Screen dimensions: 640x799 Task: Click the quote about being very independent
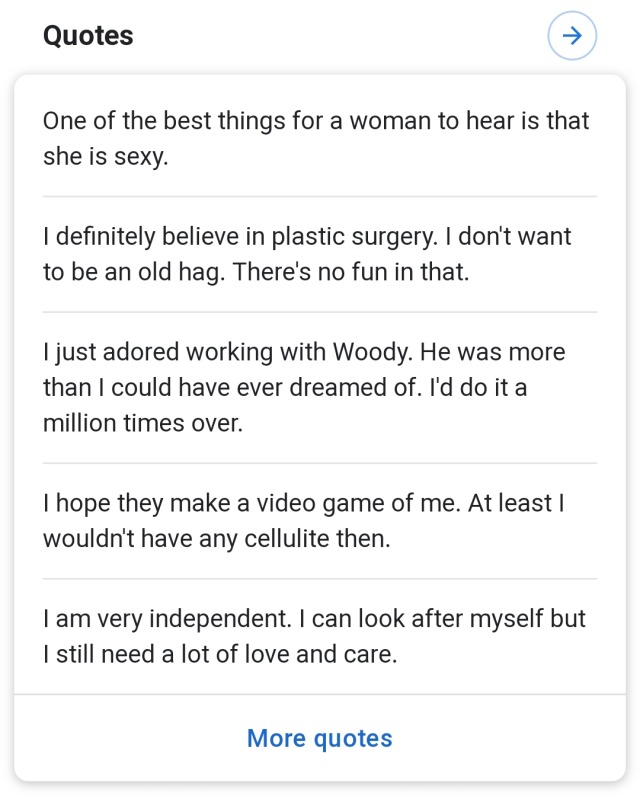314,637
